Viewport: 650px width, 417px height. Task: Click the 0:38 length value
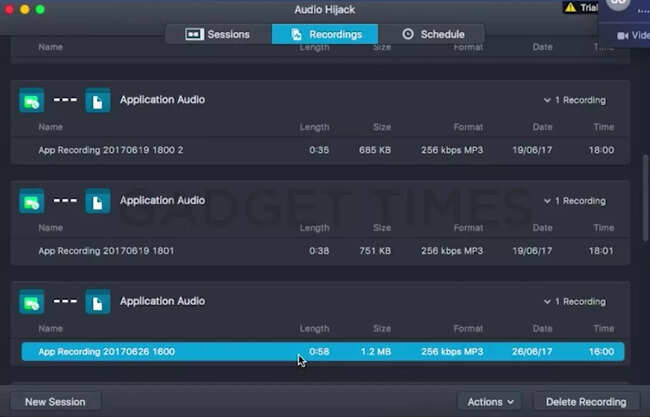click(x=319, y=251)
